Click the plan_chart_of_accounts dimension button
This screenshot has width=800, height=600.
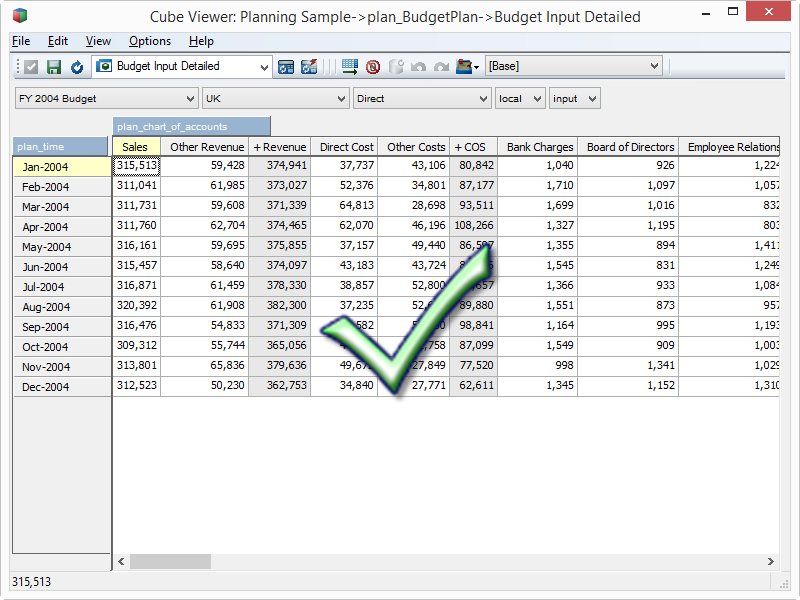pyautogui.click(x=192, y=127)
